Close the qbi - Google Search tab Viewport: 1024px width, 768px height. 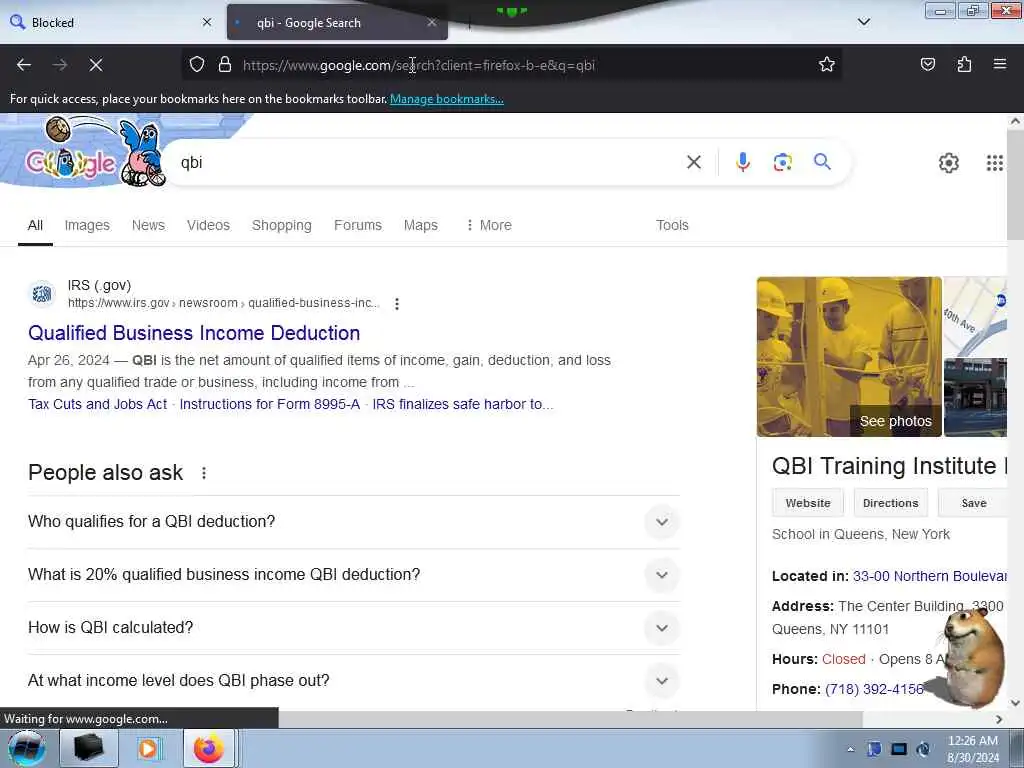coord(432,22)
